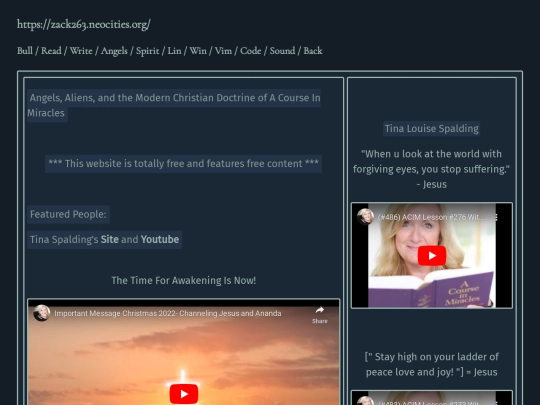Click the Back navigation link

[x=313, y=51]
